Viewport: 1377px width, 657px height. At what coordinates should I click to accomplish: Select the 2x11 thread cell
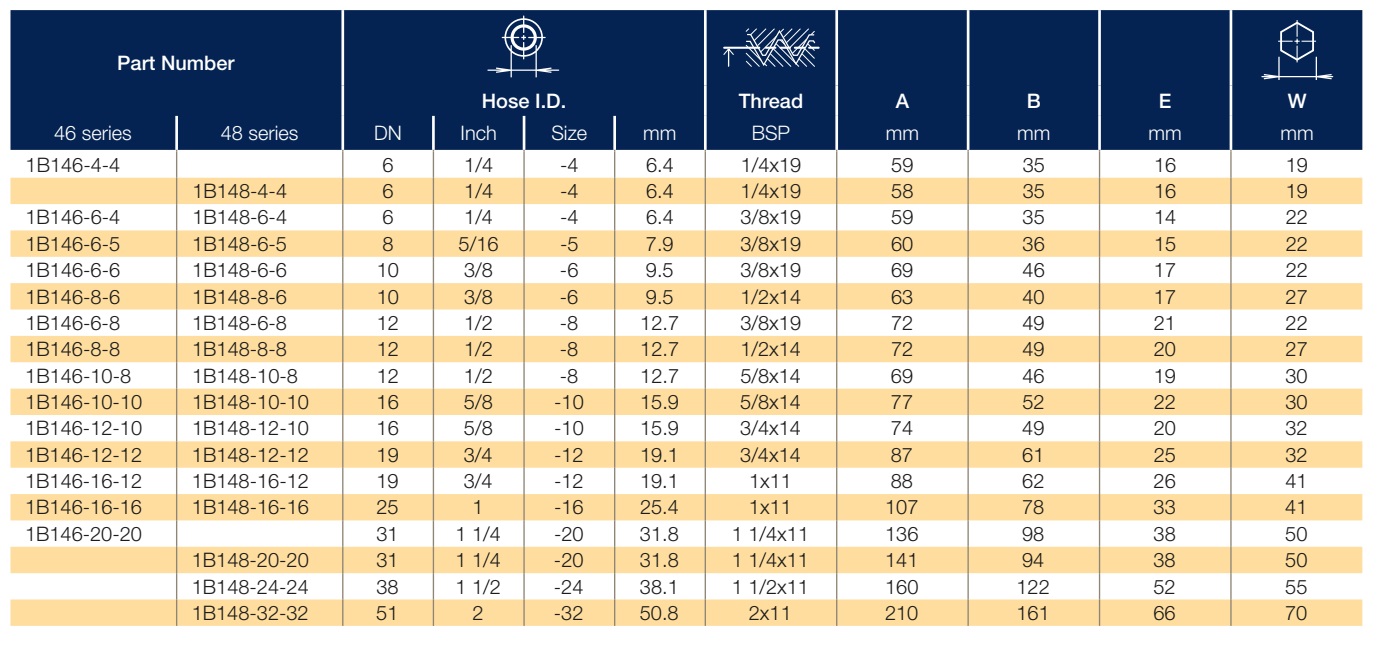(770, 613)
